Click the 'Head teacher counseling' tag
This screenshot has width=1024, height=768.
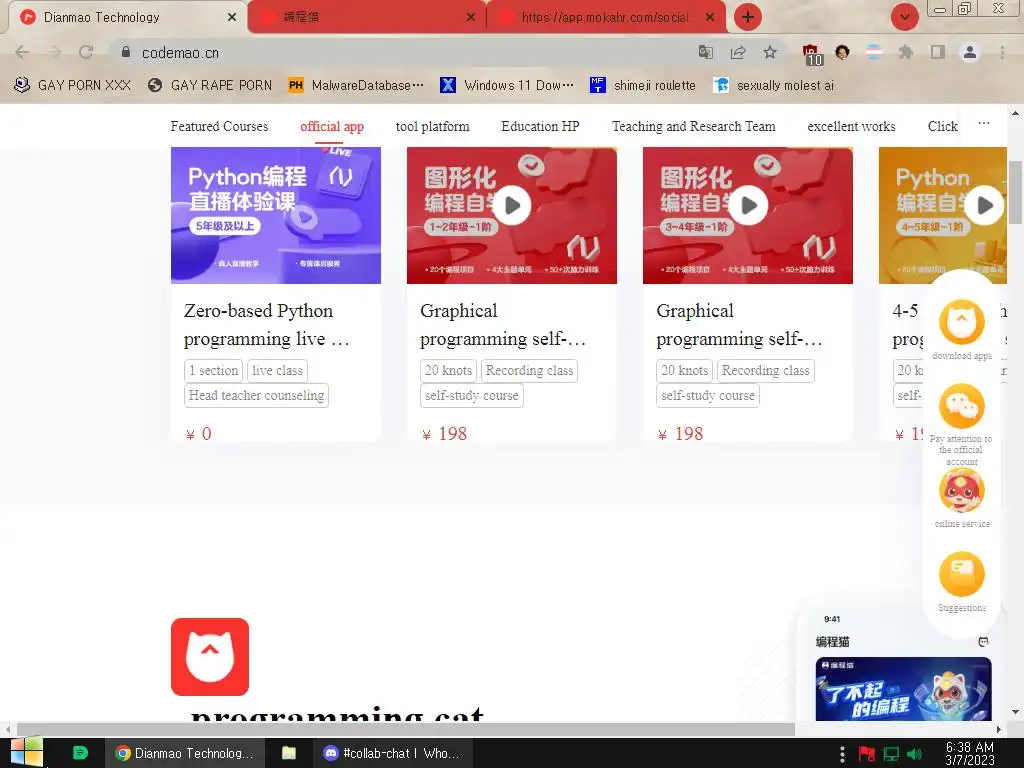point(256,395)
